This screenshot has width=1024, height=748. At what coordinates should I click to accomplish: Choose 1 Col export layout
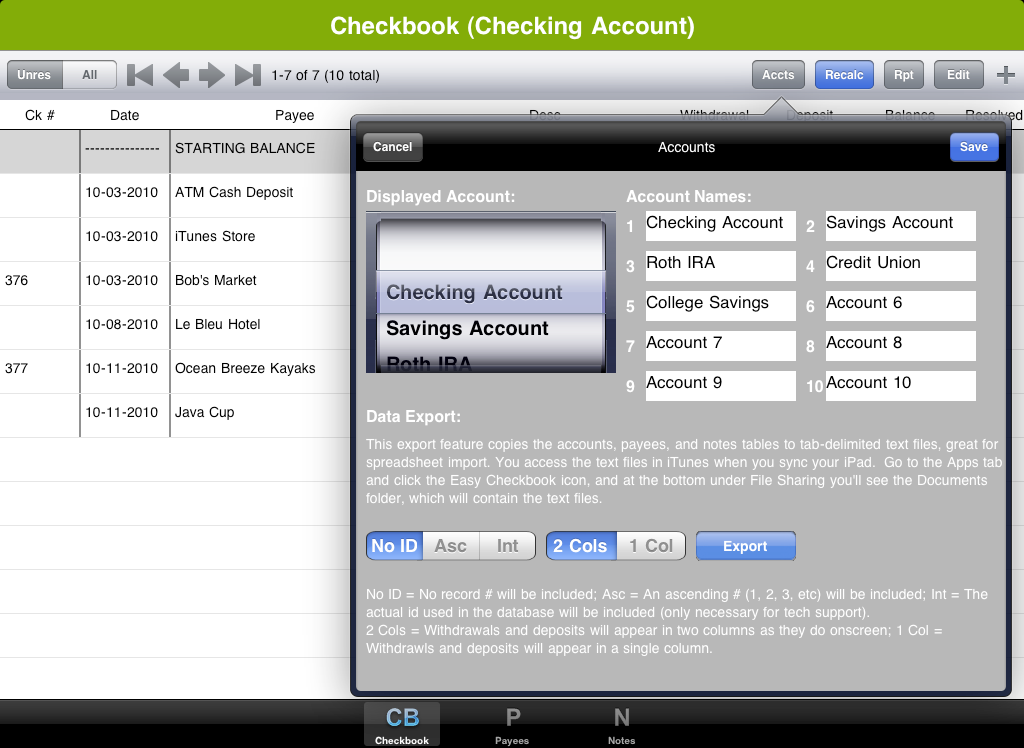click(650, 545)
